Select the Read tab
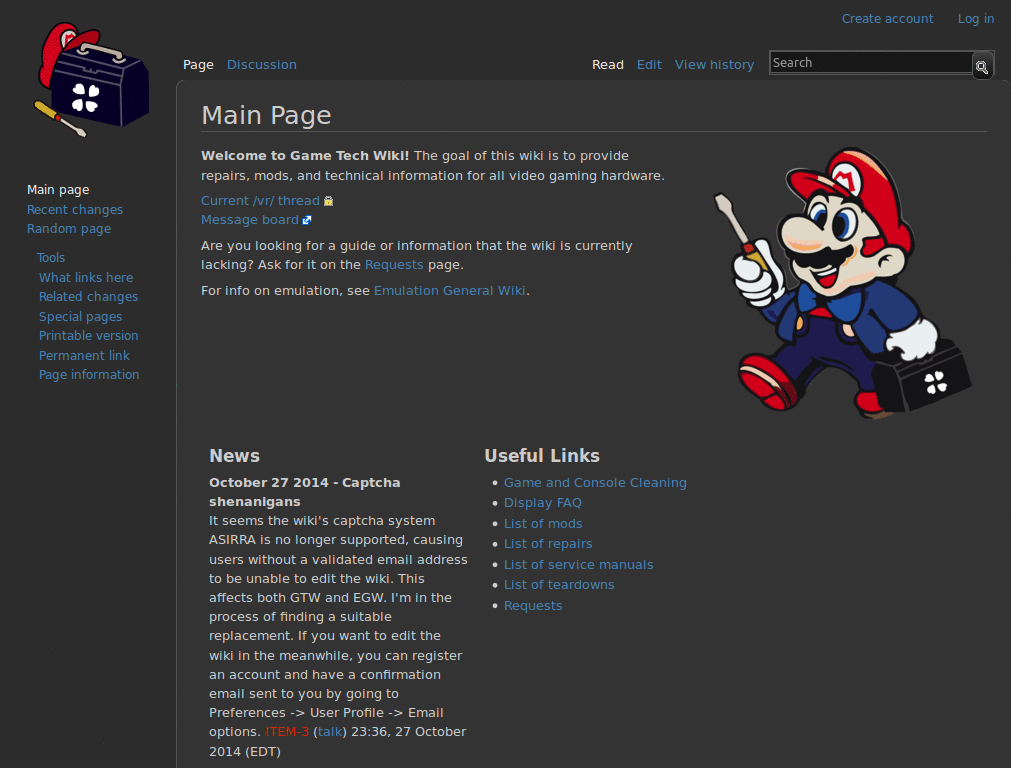This screenshot has width=1024, height=768. pyautogui.click(x=607, y=65)
